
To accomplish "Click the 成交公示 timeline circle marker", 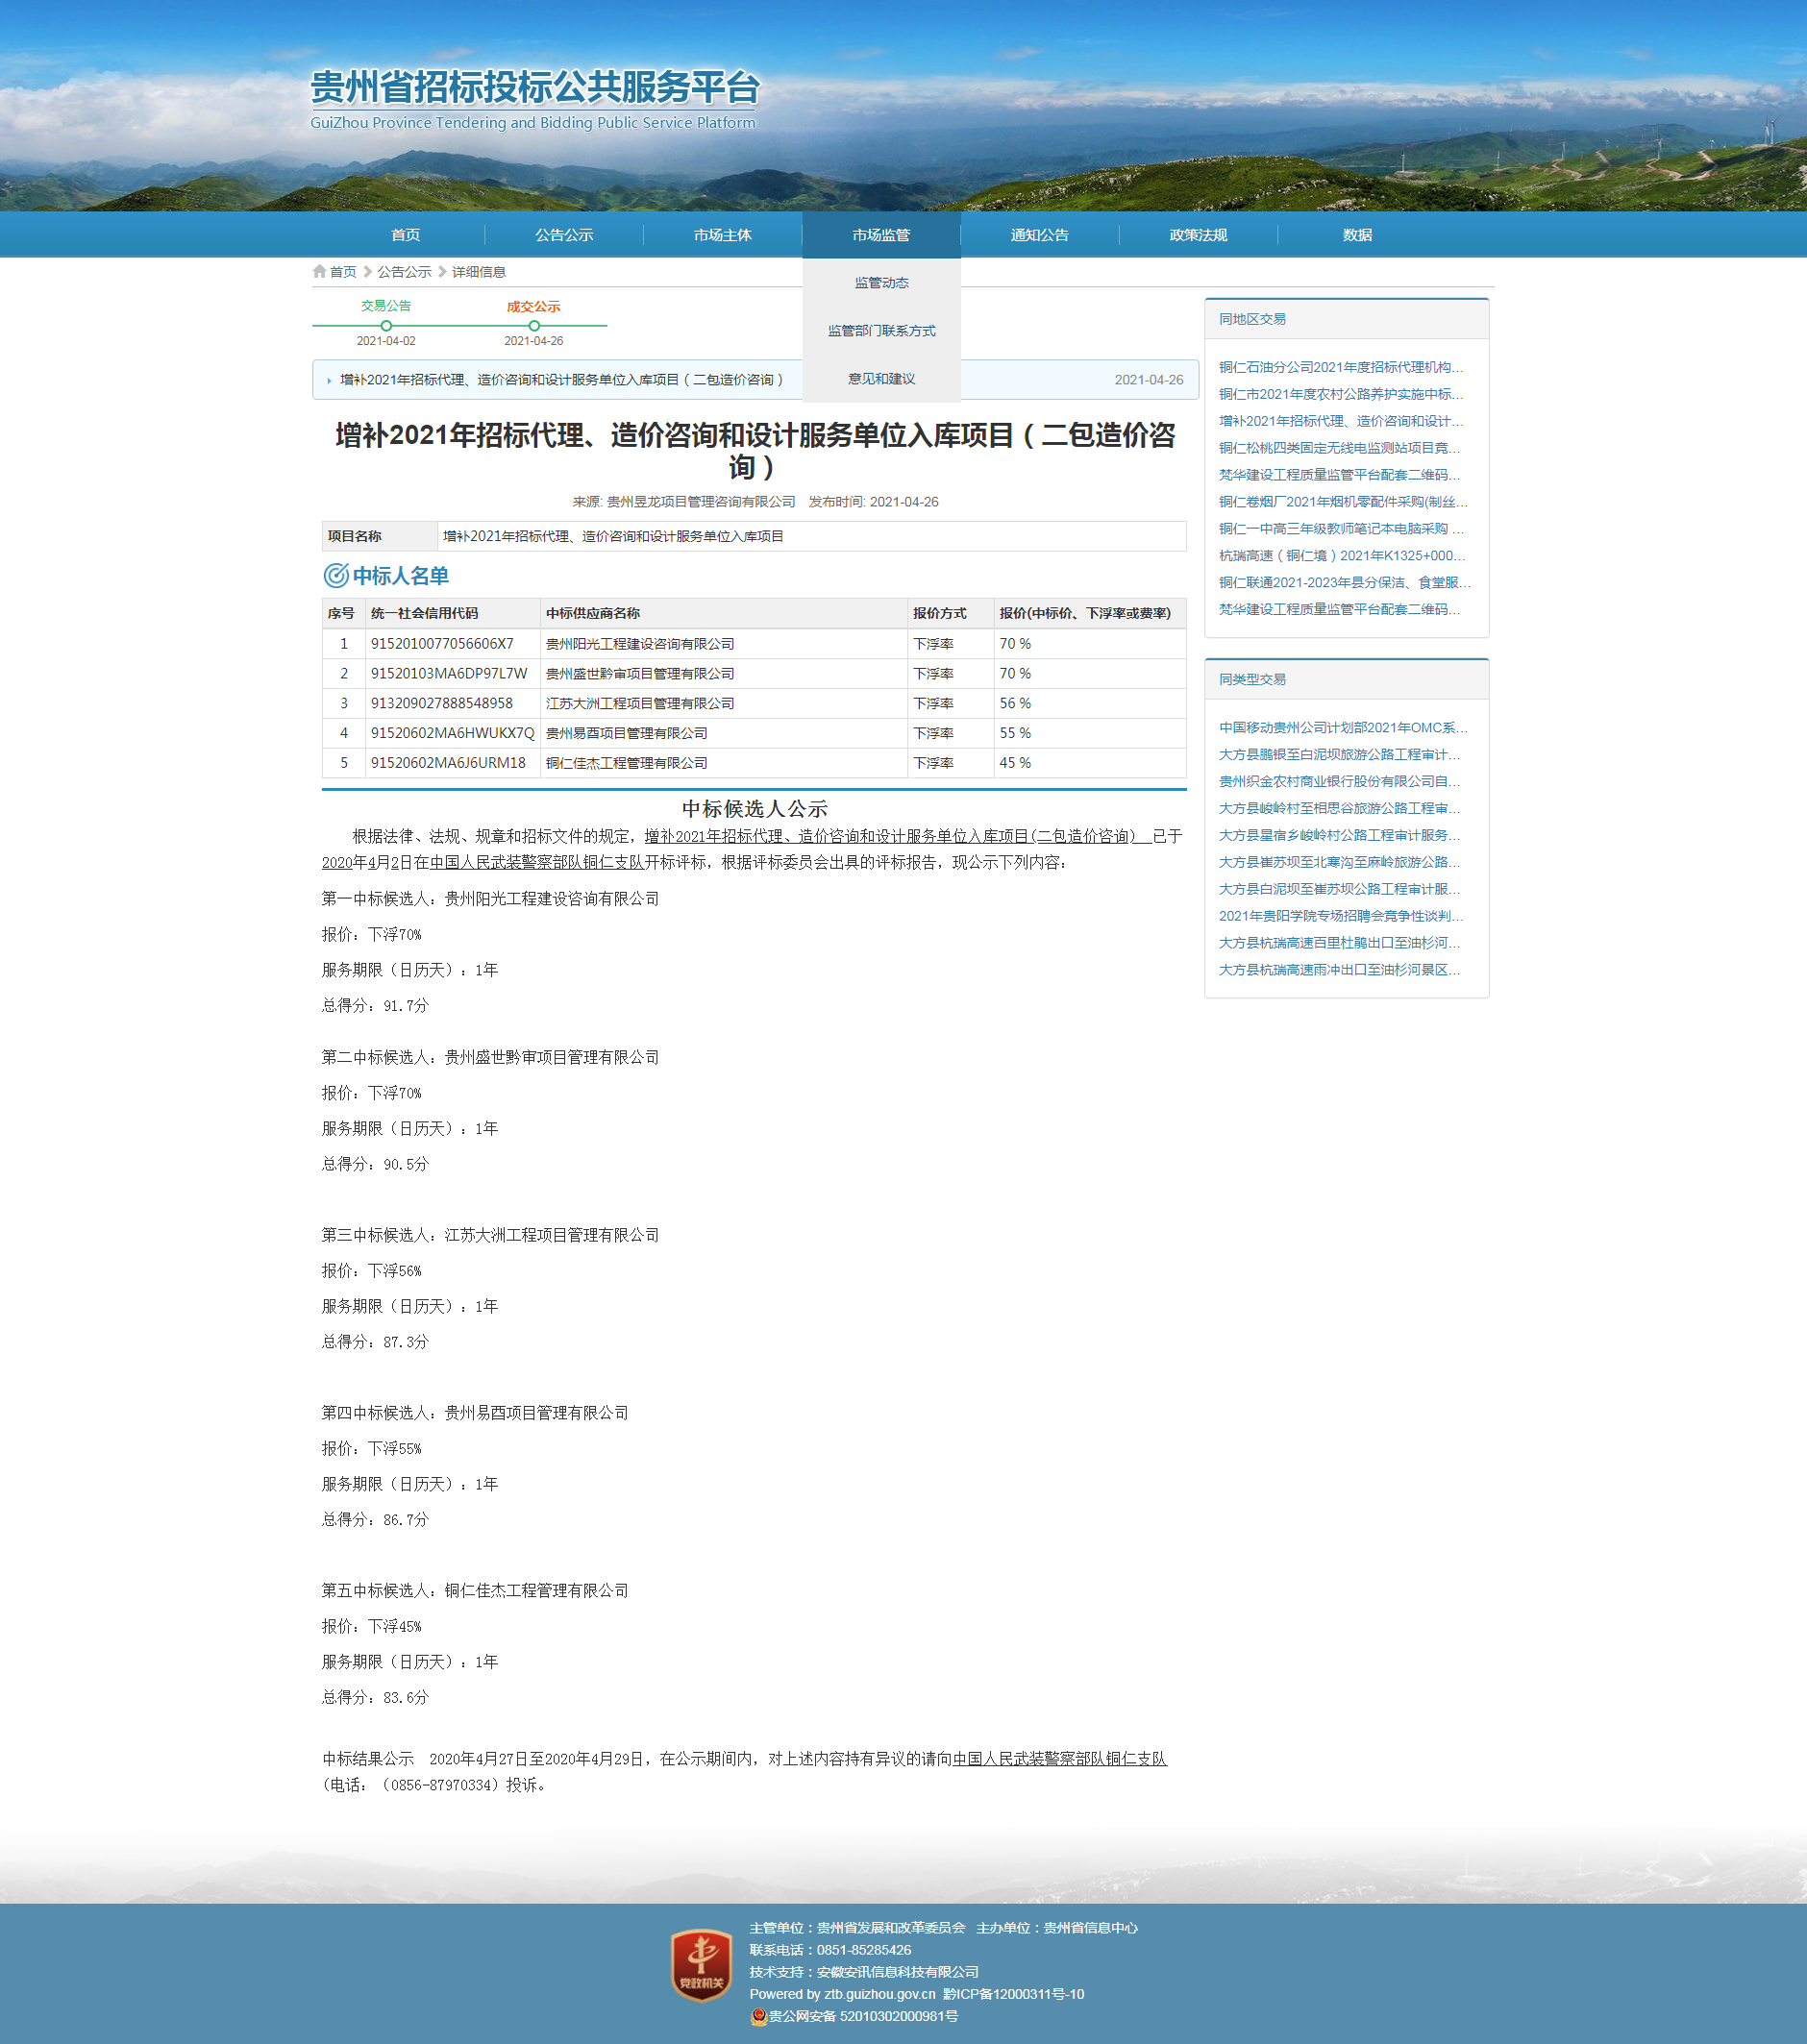I will point(534,325).
